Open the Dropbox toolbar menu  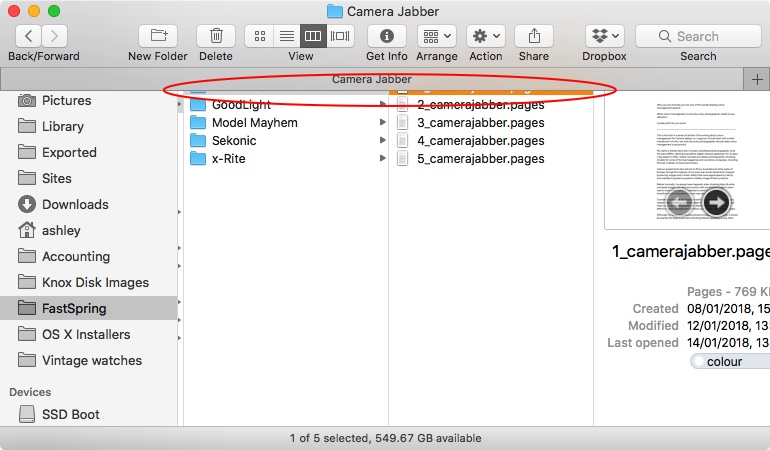click(605, 36)
